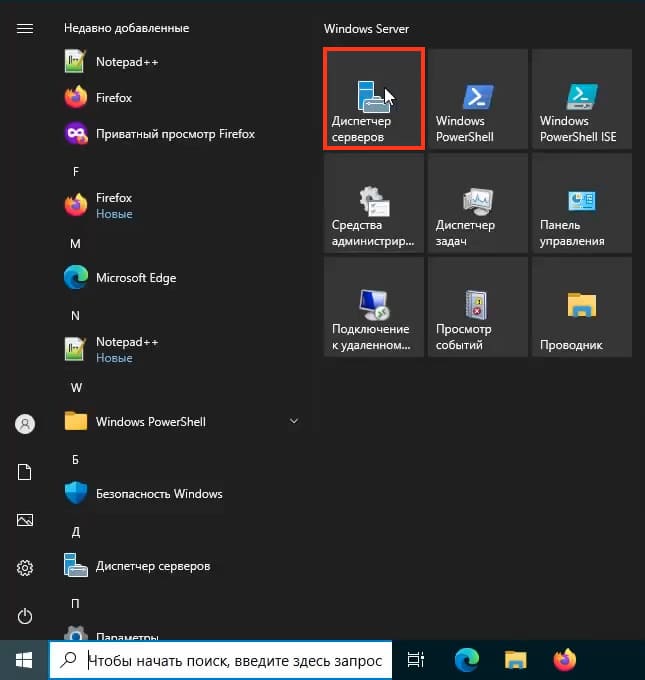Open Task View on the taskbar
Viewport: 645px width, 680px height.
[x=416, y=660]
